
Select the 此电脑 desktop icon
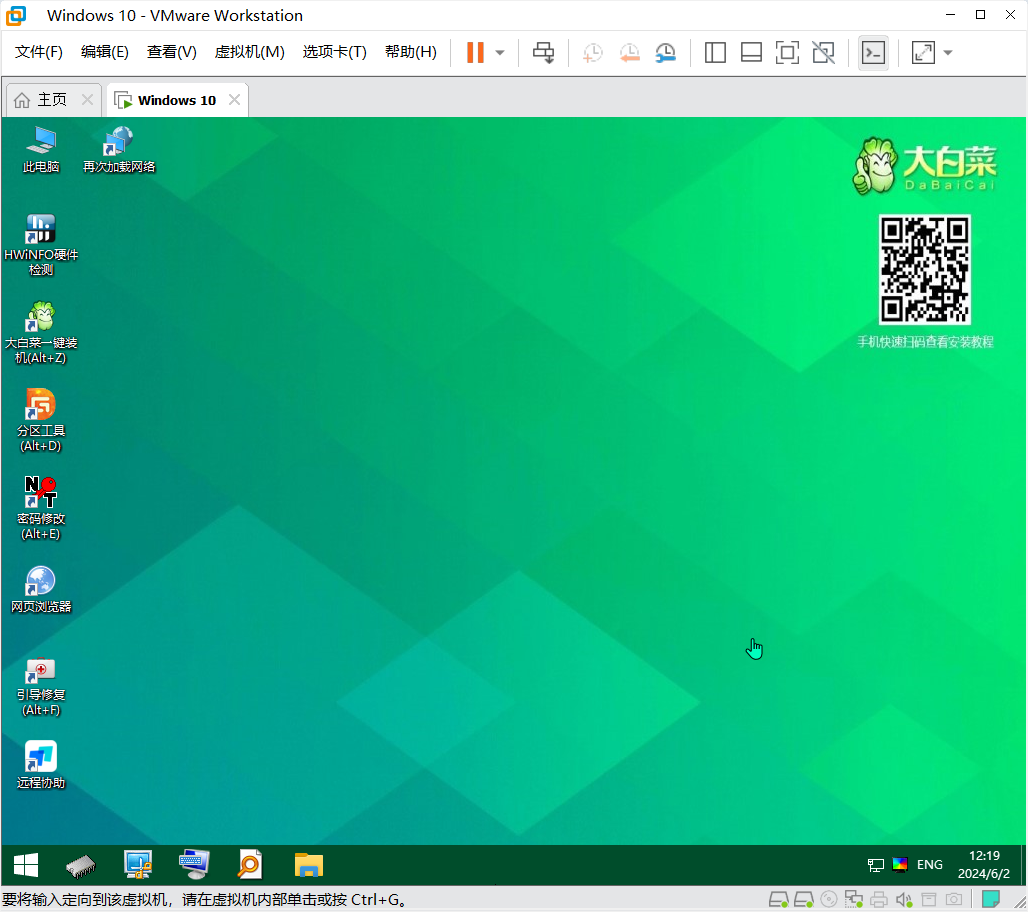click(41, 150)
